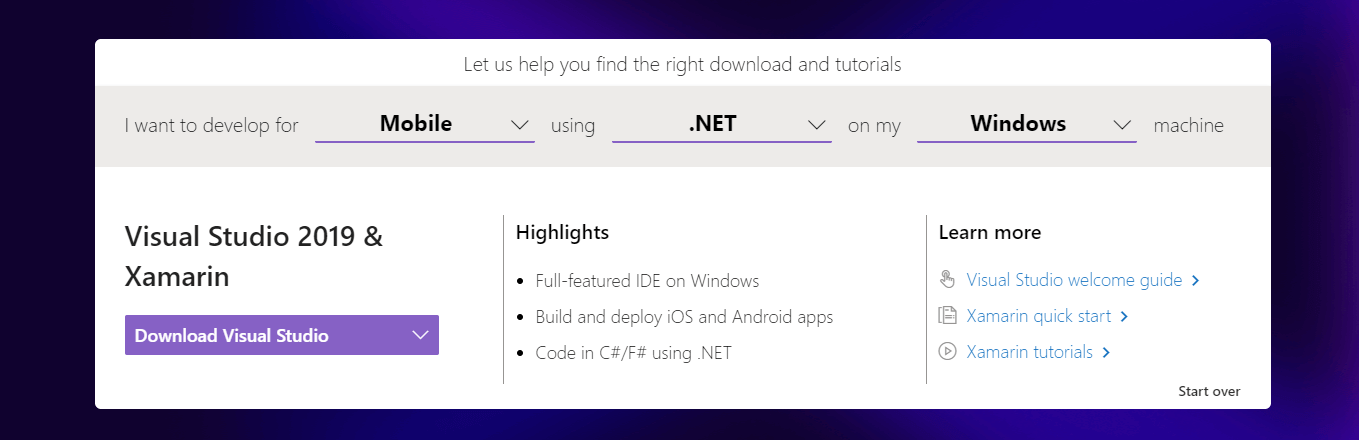1359x440 pixels.
Task: Click the chevron next to Windows
Action: pos(1122,125)
